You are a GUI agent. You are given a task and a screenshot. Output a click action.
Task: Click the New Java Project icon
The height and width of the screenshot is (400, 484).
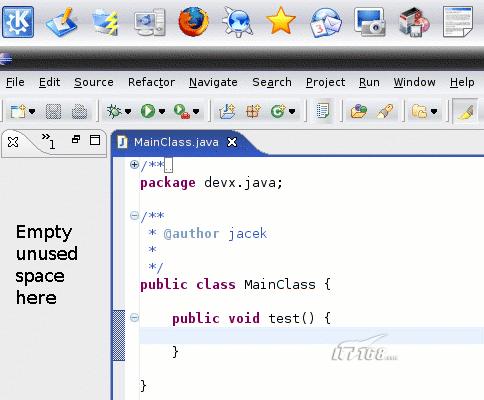pos(227,111)
